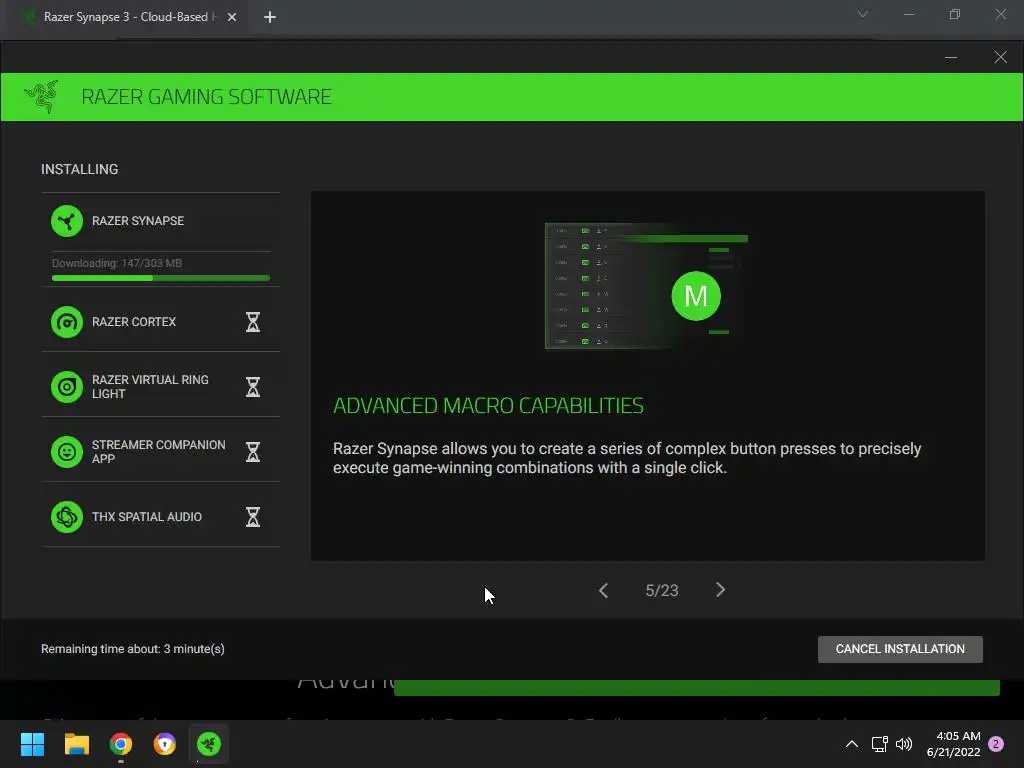Click the Synapse download progress bar
This screenshot has width=1024, height=768.
tap(161, 278)
